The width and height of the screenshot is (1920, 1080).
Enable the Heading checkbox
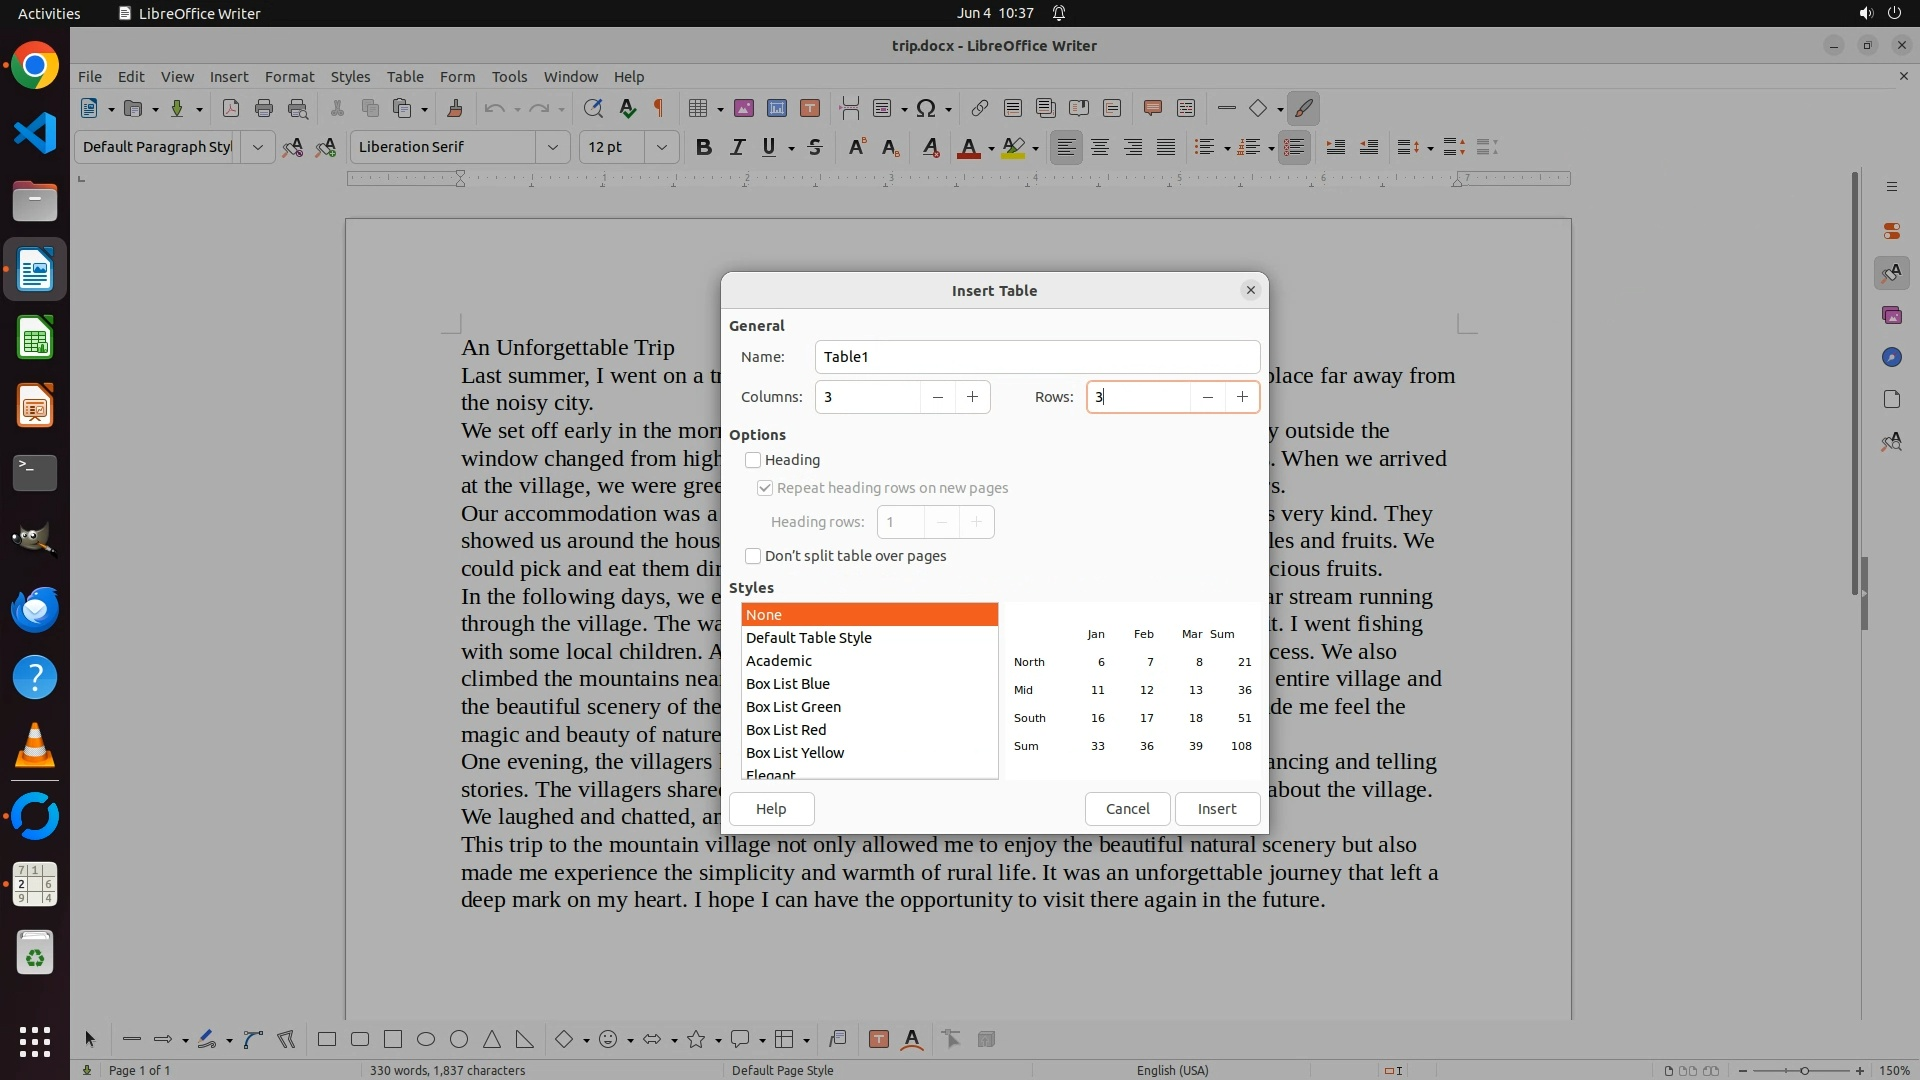(753, 460)
